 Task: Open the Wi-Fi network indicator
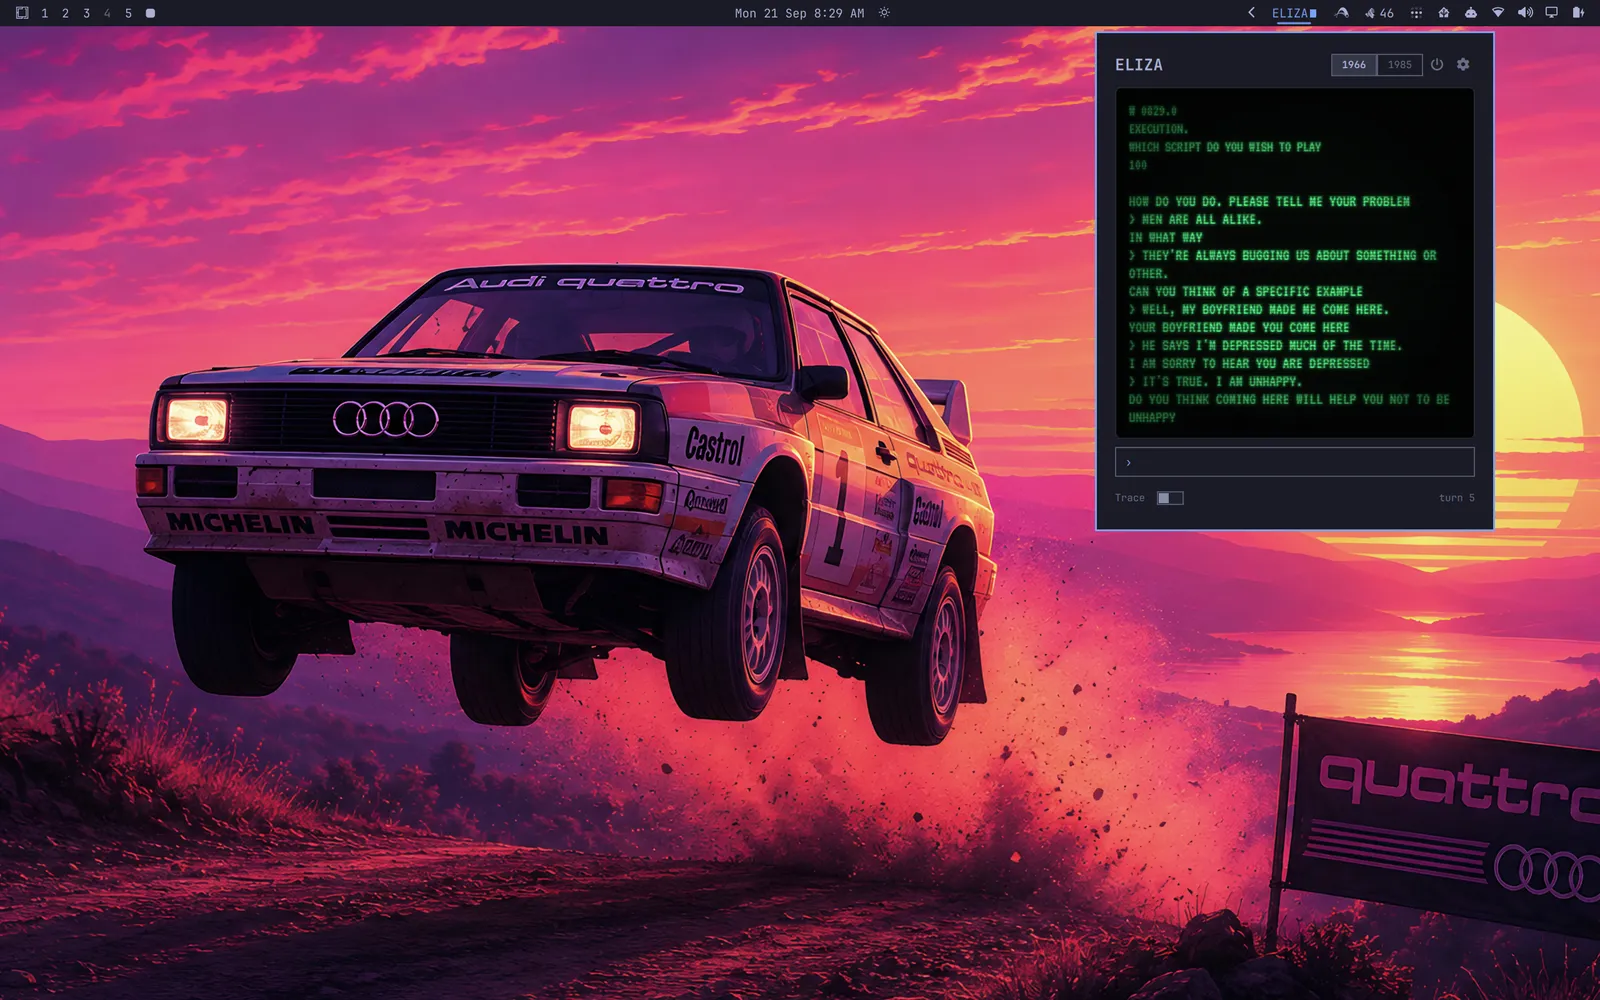pyautogui.click(x=1498, y=13)
